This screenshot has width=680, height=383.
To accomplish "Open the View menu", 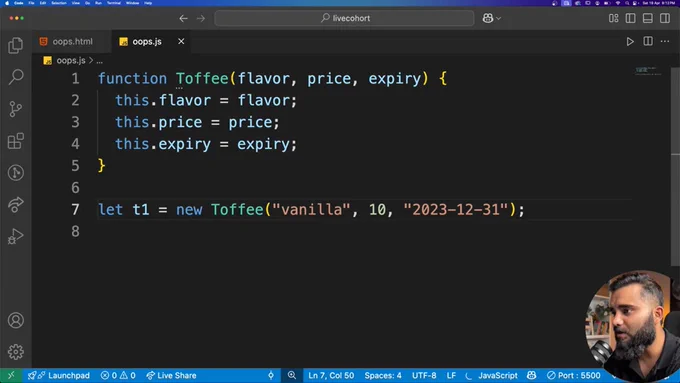I will [76, 3].
